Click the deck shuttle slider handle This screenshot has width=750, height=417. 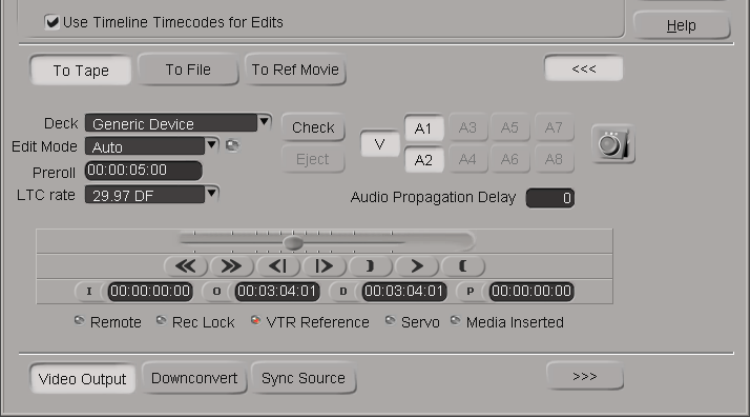(x=293, y=242)
